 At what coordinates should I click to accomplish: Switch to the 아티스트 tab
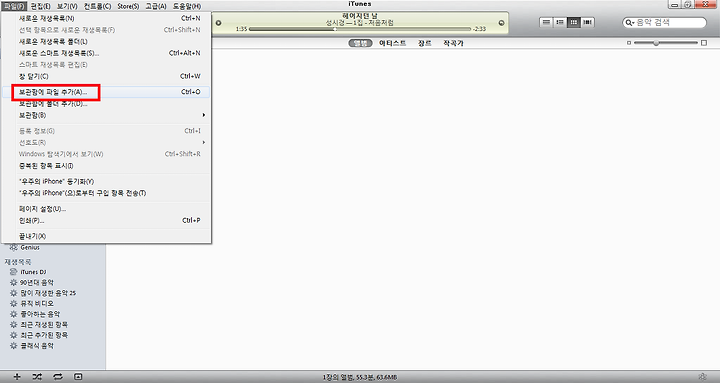[x=393, y=43]
